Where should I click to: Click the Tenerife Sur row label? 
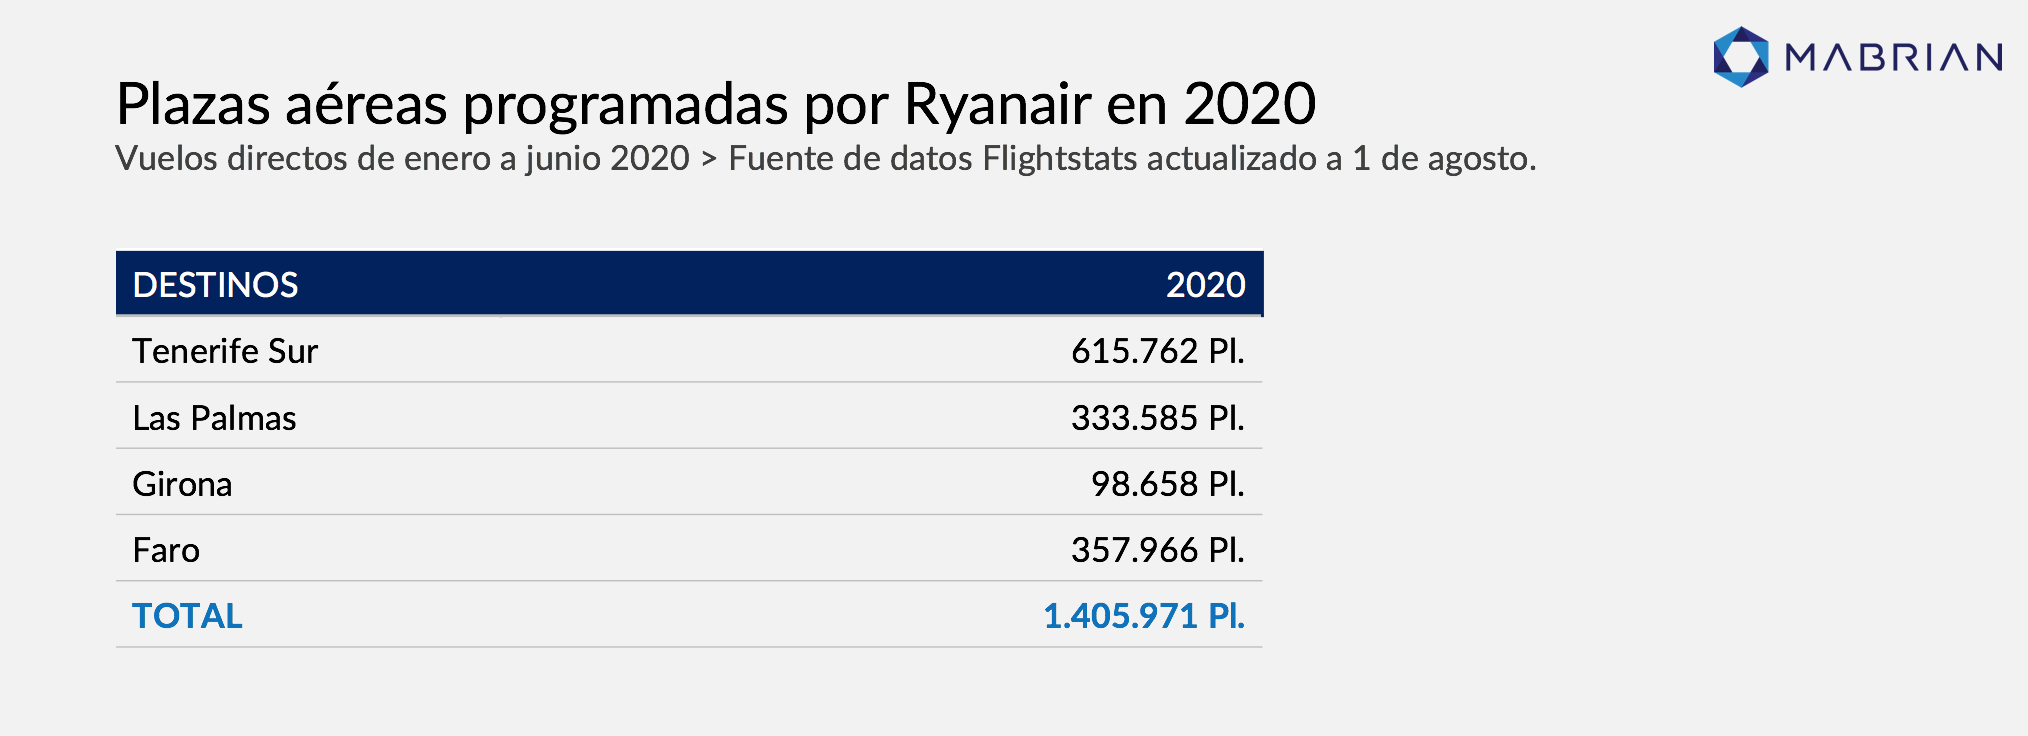pyautogui.click(x=225, y=351)
